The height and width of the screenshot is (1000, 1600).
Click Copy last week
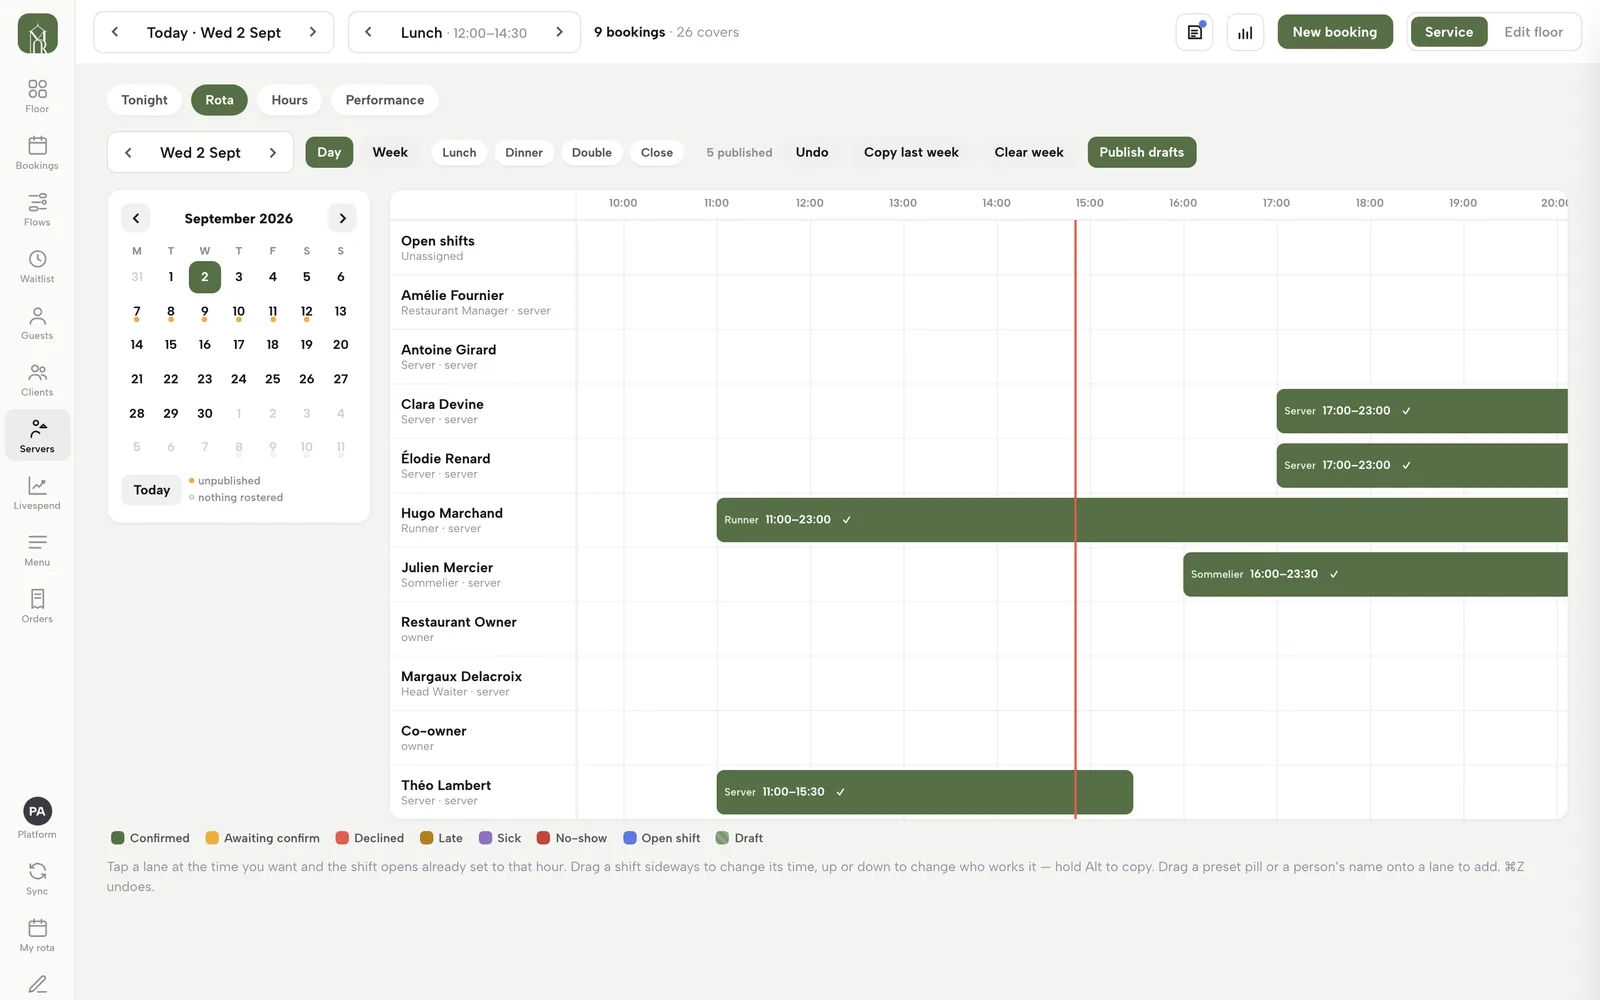[911, 152]
